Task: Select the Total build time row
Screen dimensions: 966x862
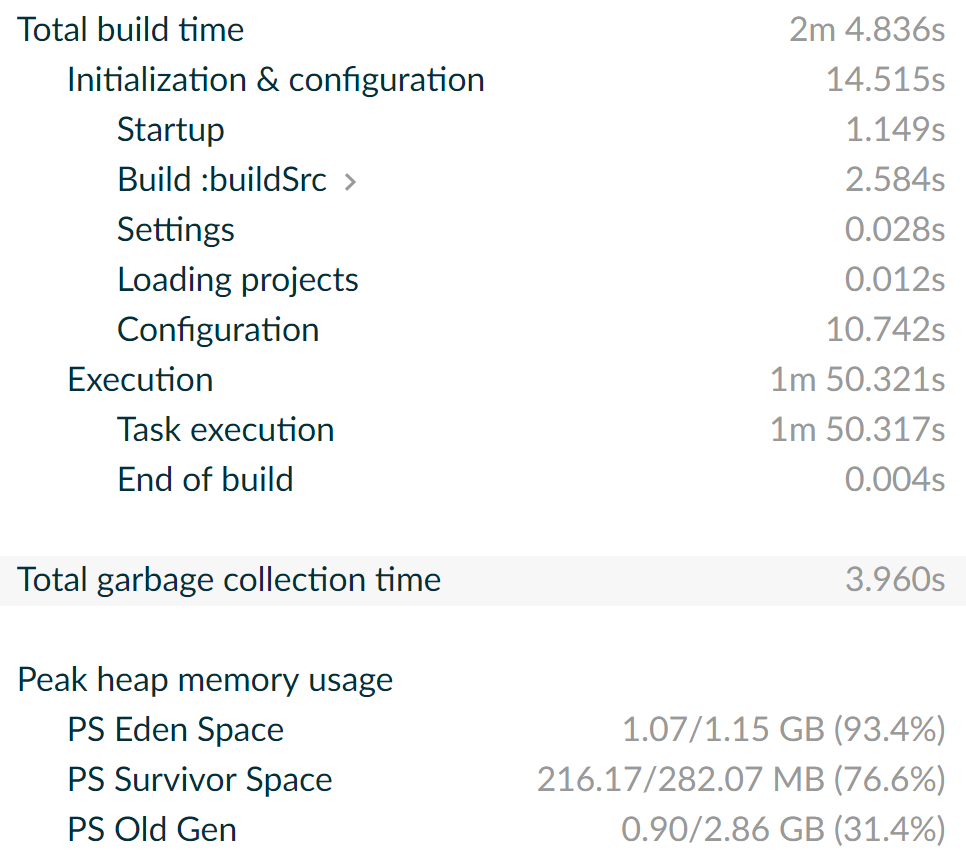Action: tap(131, 30)
